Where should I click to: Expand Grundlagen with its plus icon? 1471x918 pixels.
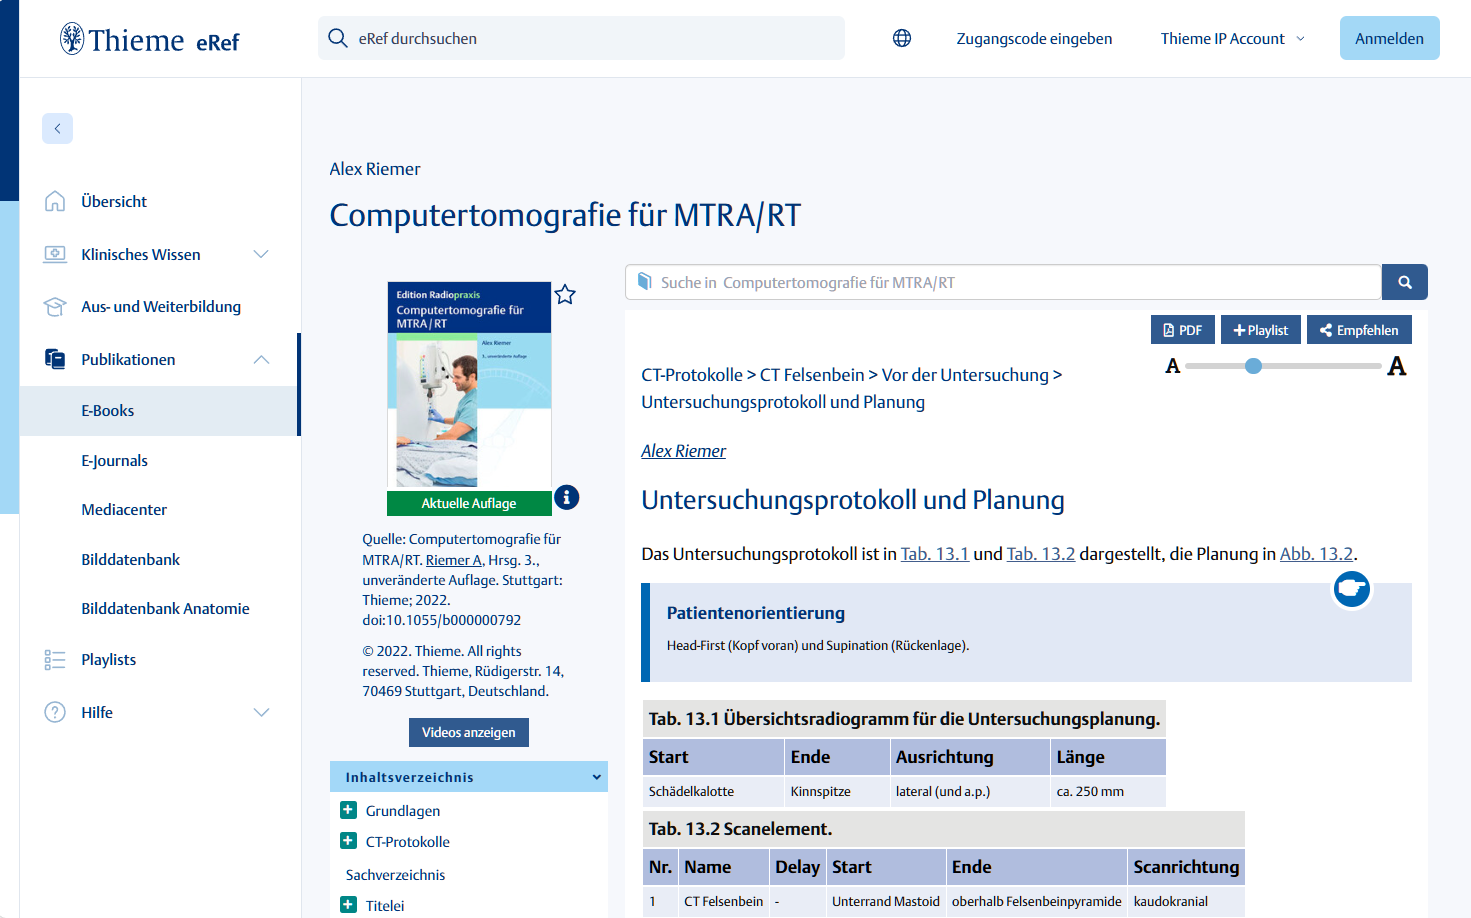point(348,810)
